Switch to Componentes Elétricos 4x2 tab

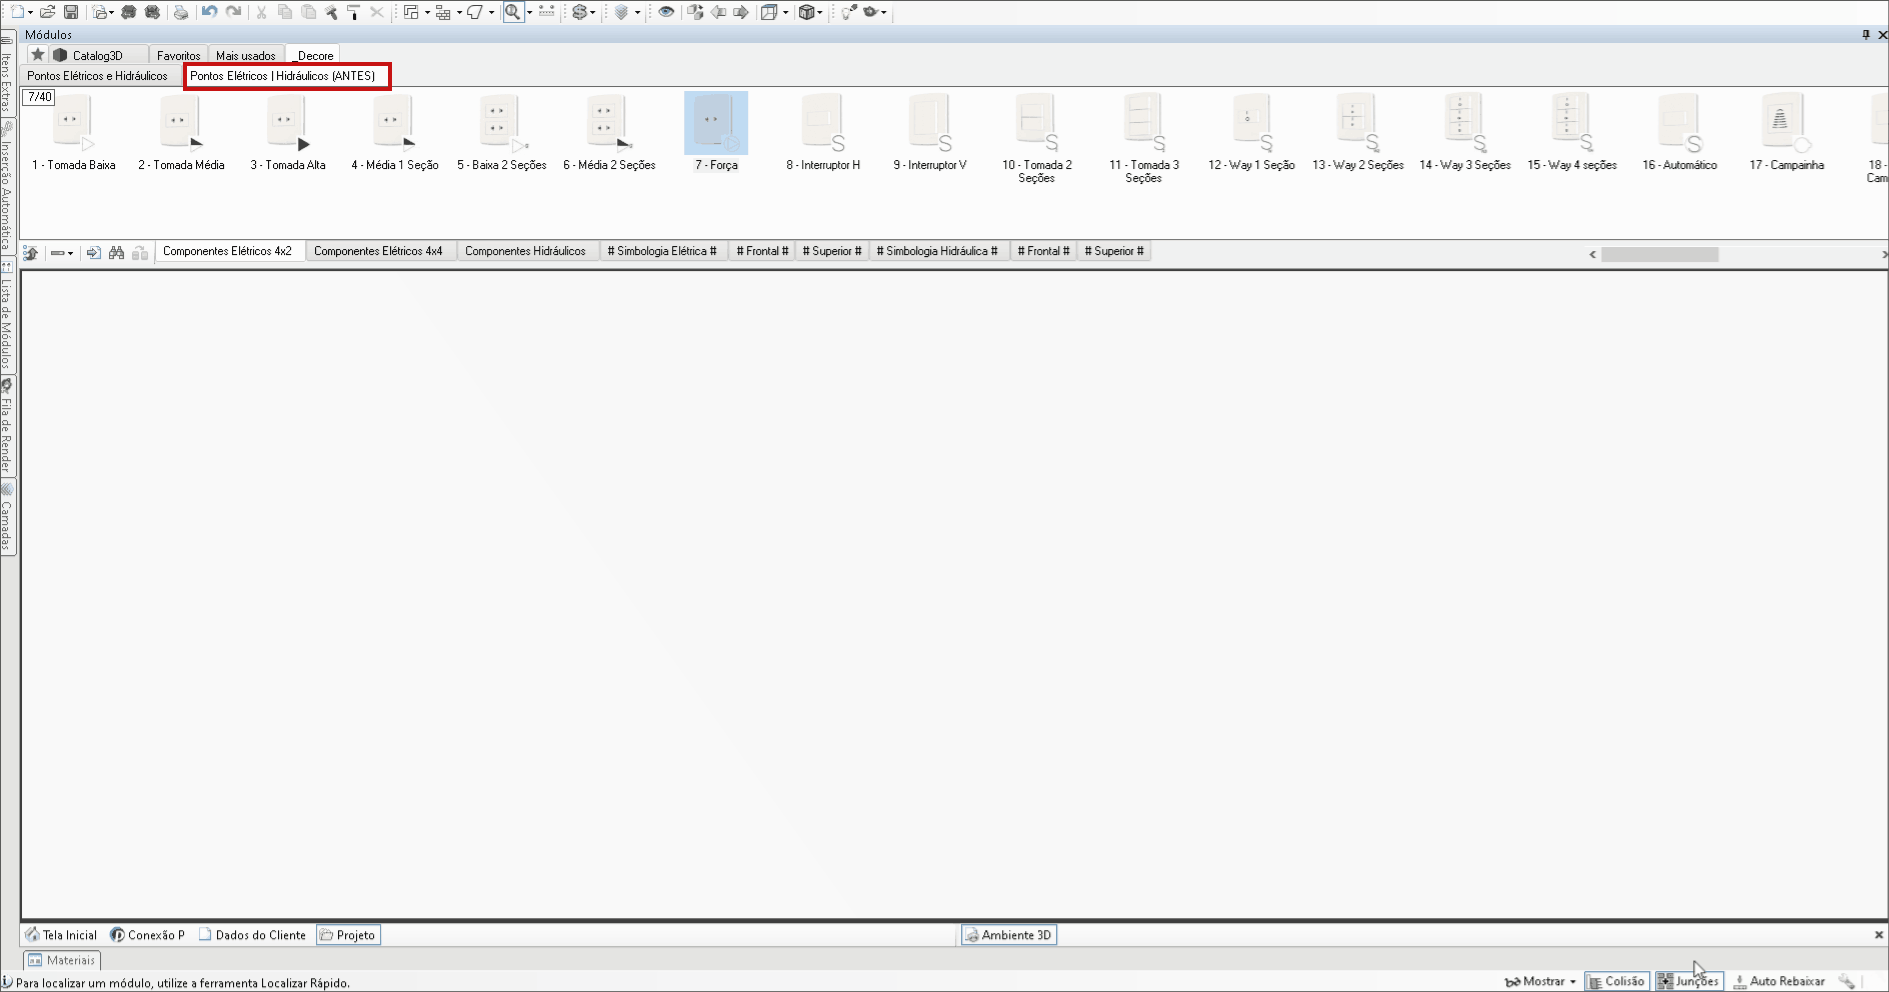click(x=228, y=251)
